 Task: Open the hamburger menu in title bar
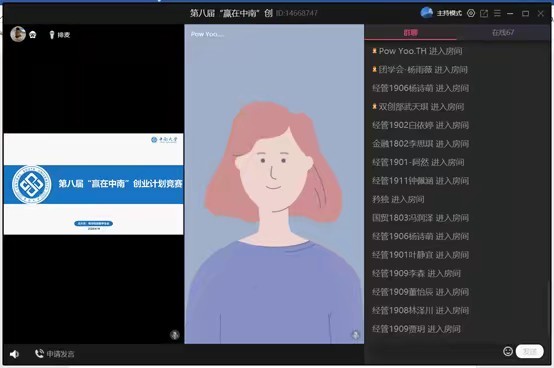click(x=497, y=13)
